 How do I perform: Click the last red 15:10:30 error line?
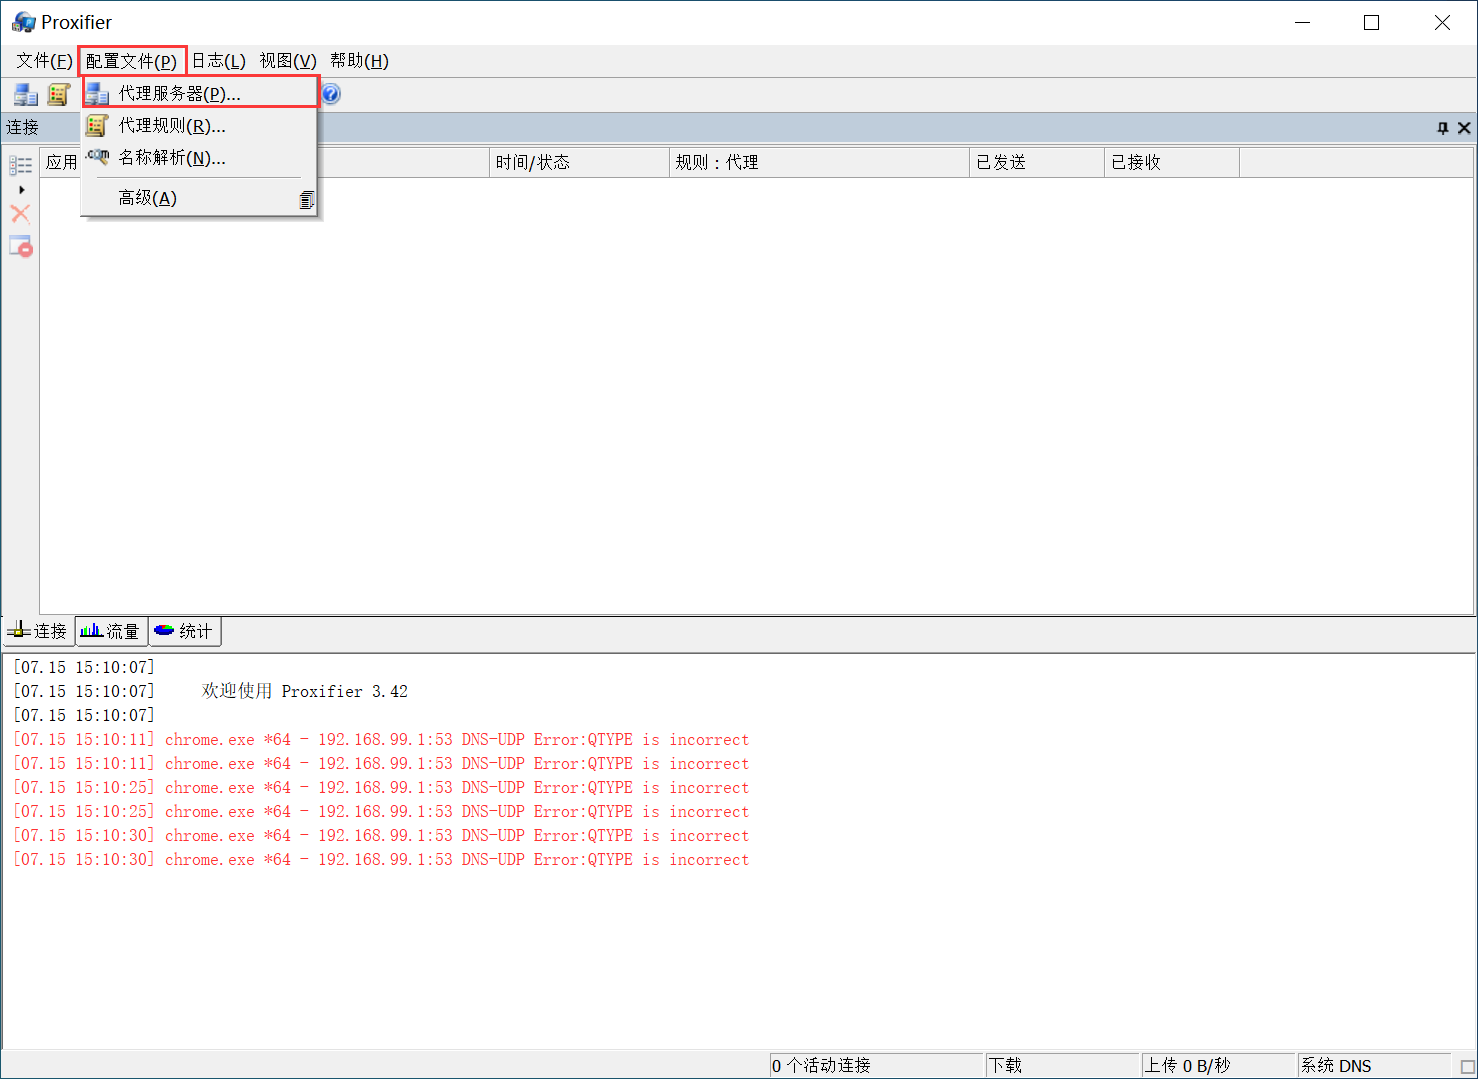click(381, 859)
